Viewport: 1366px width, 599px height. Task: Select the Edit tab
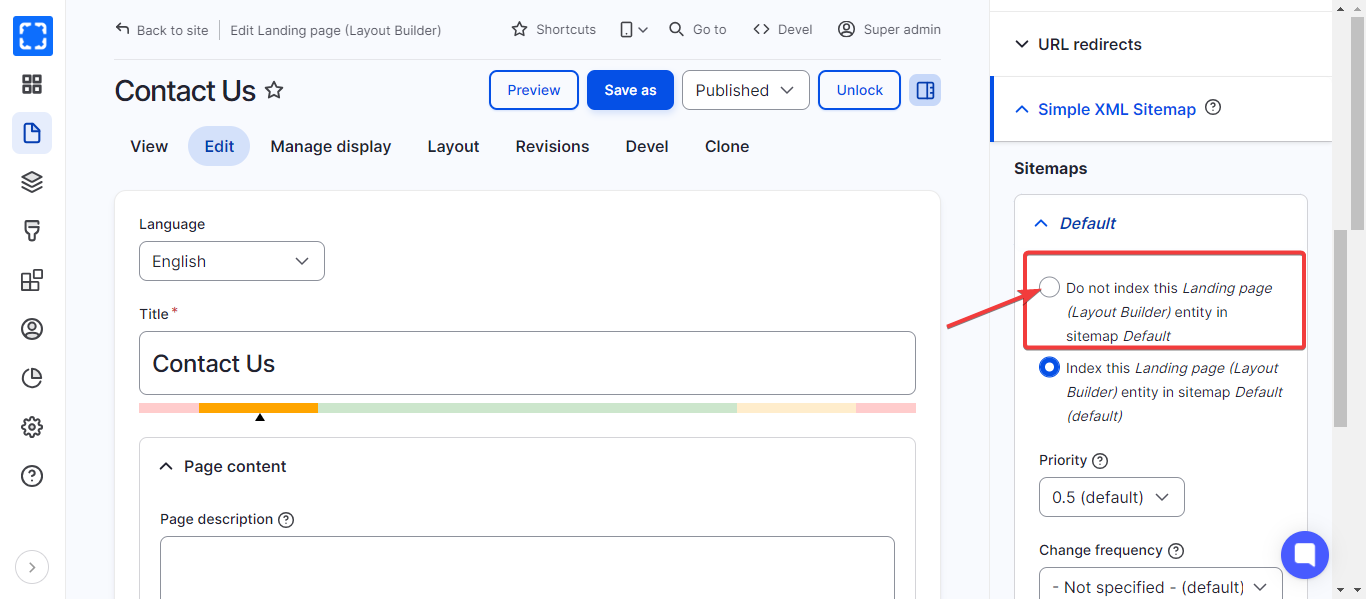(x=219, y=146)
